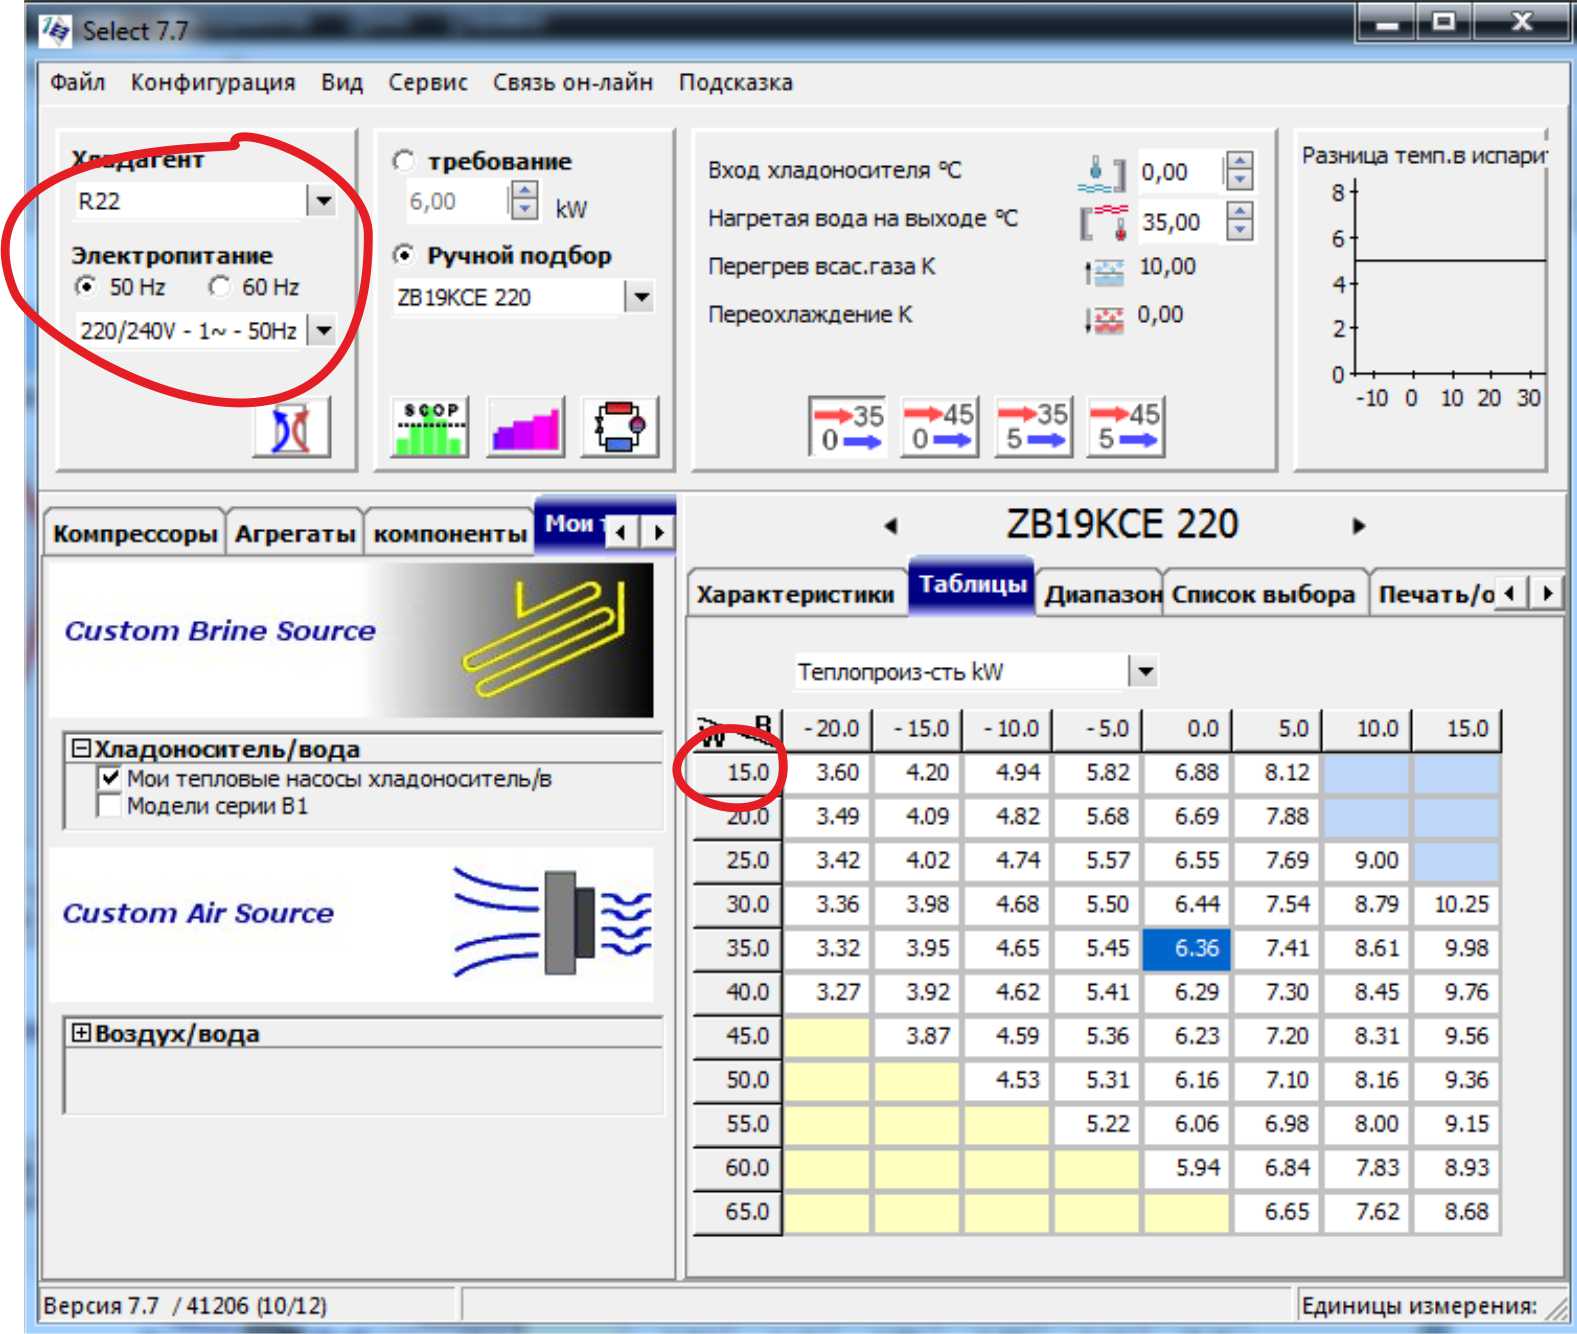Select the 0 to 35 operating condition preset
Image resolution: width=1577 pixels, height=1334 pixels.
[848, 427]
